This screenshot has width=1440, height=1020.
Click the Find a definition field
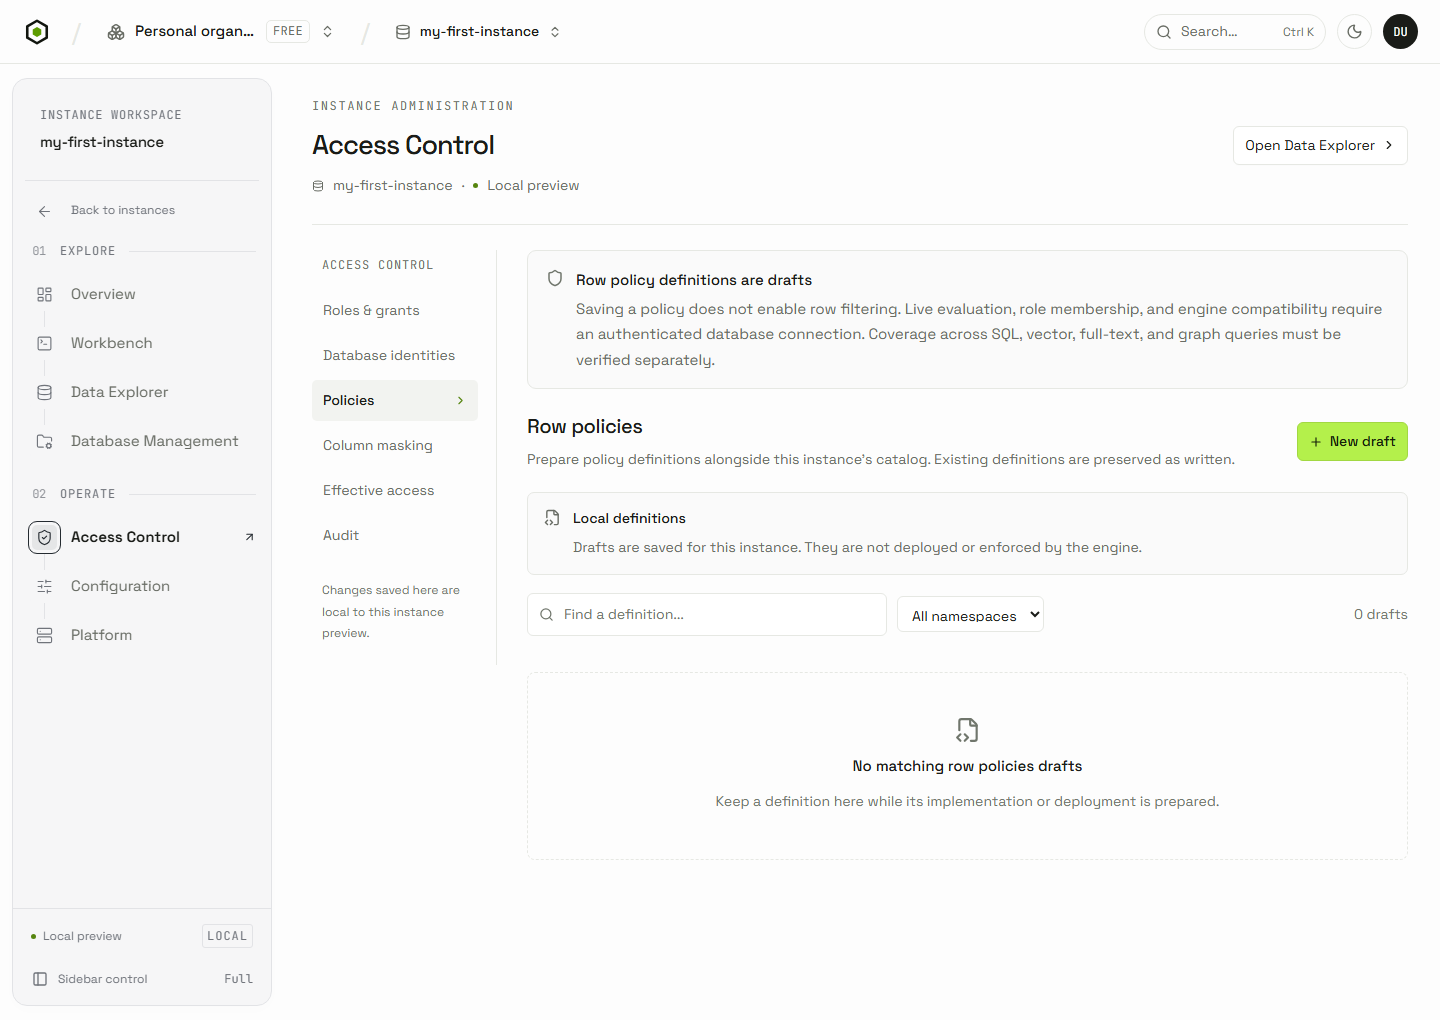tap(707, 614)
